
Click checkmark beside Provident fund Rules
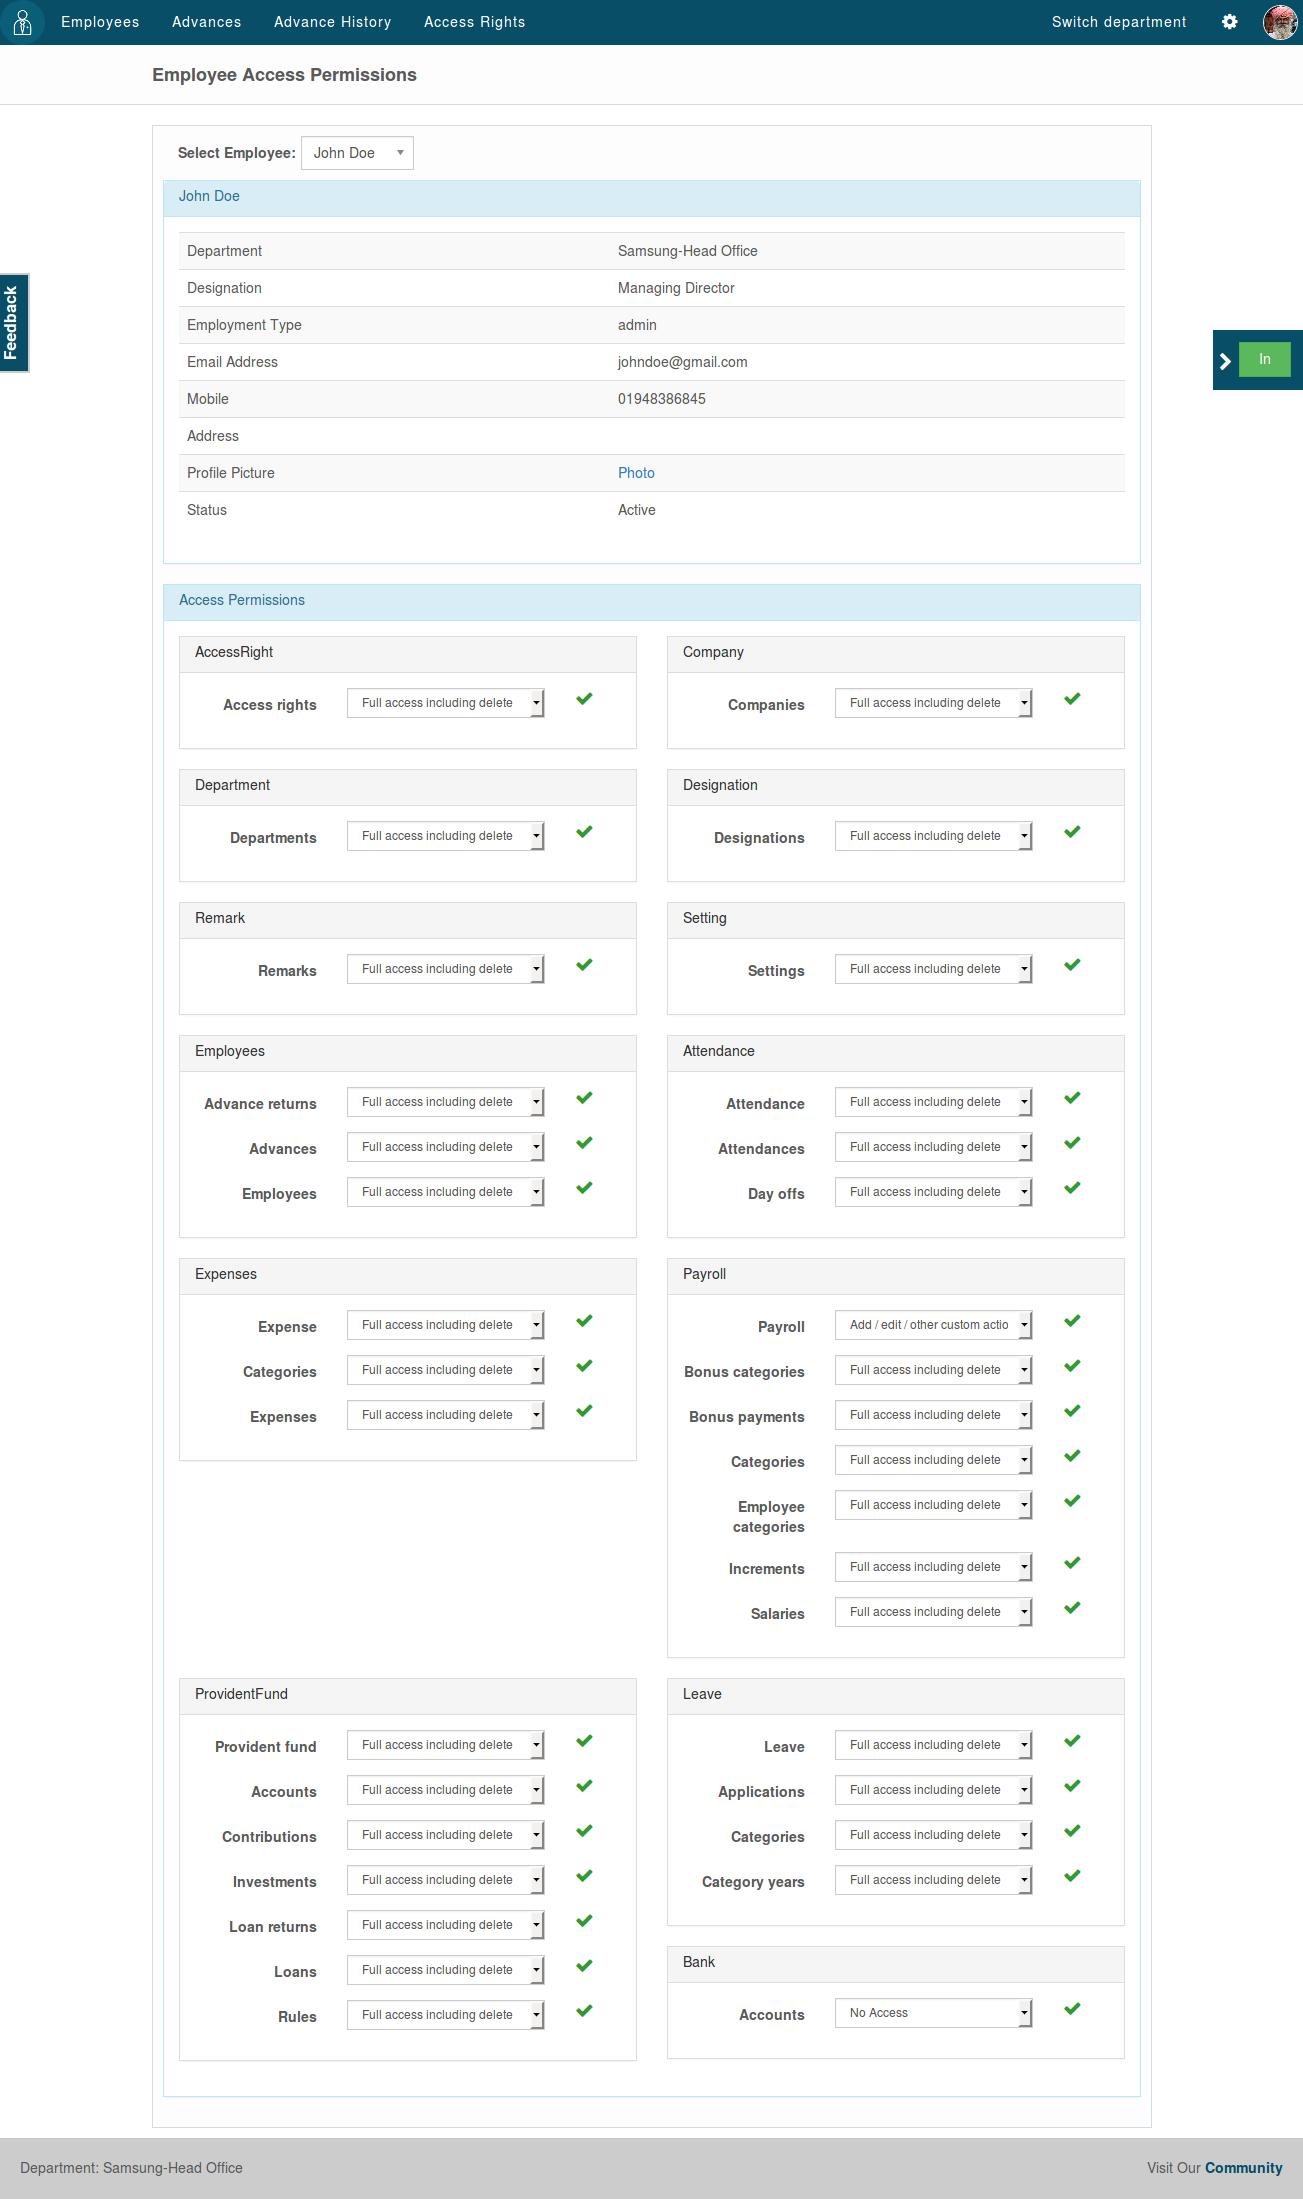pos(584,2011)
